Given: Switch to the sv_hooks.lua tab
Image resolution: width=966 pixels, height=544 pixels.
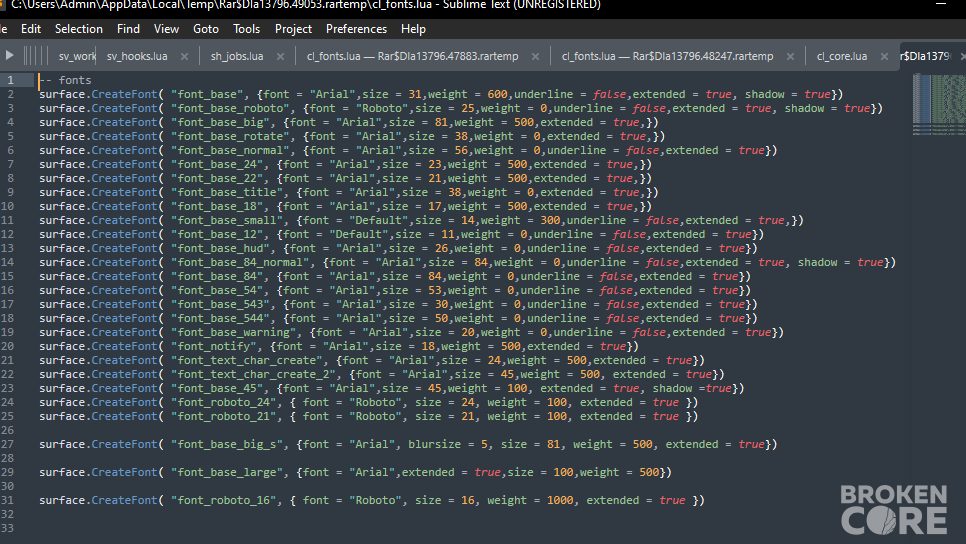Looking at the screenshot, I should click(137, 56).
